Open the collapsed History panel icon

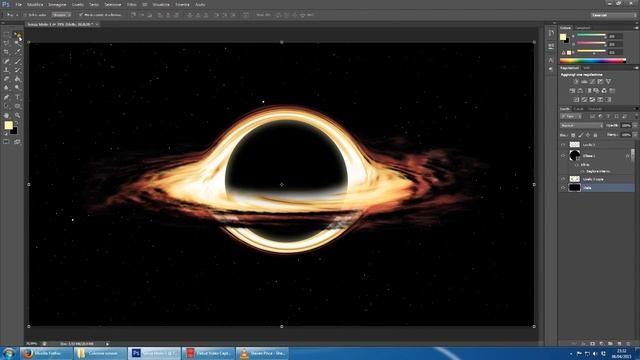[551, 33]
